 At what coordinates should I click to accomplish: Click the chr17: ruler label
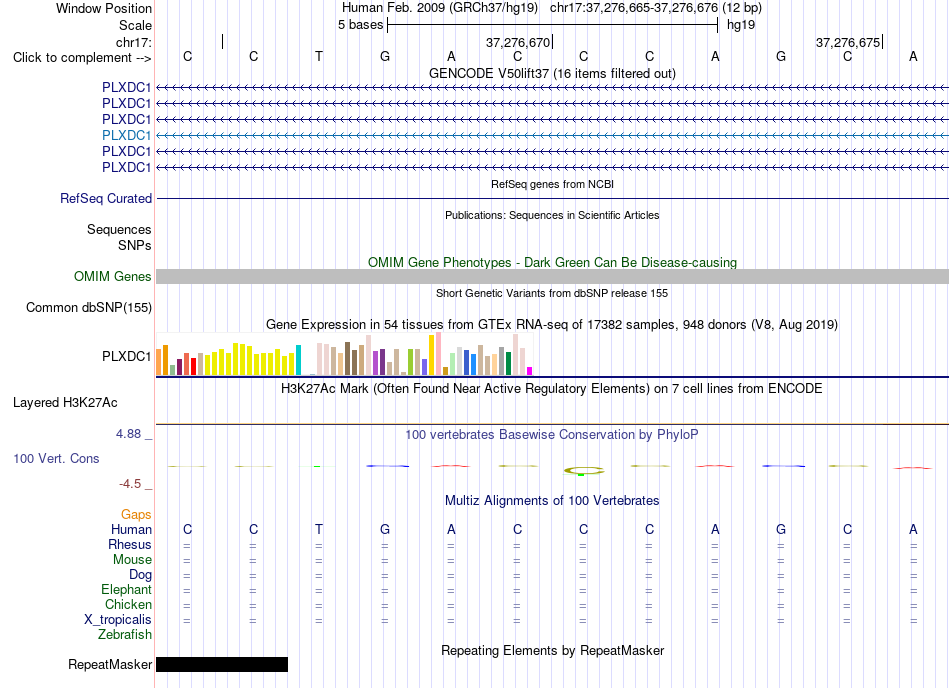tap(134, 42)
